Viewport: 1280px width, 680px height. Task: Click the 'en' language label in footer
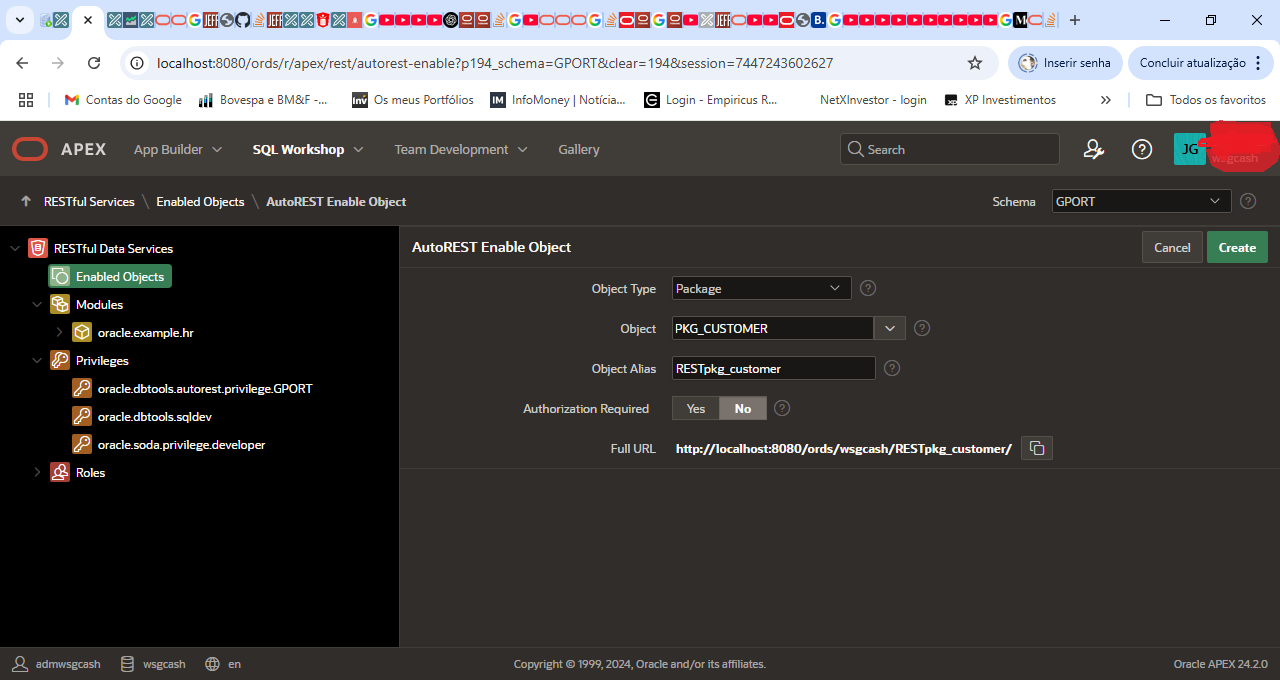point(234,664)
